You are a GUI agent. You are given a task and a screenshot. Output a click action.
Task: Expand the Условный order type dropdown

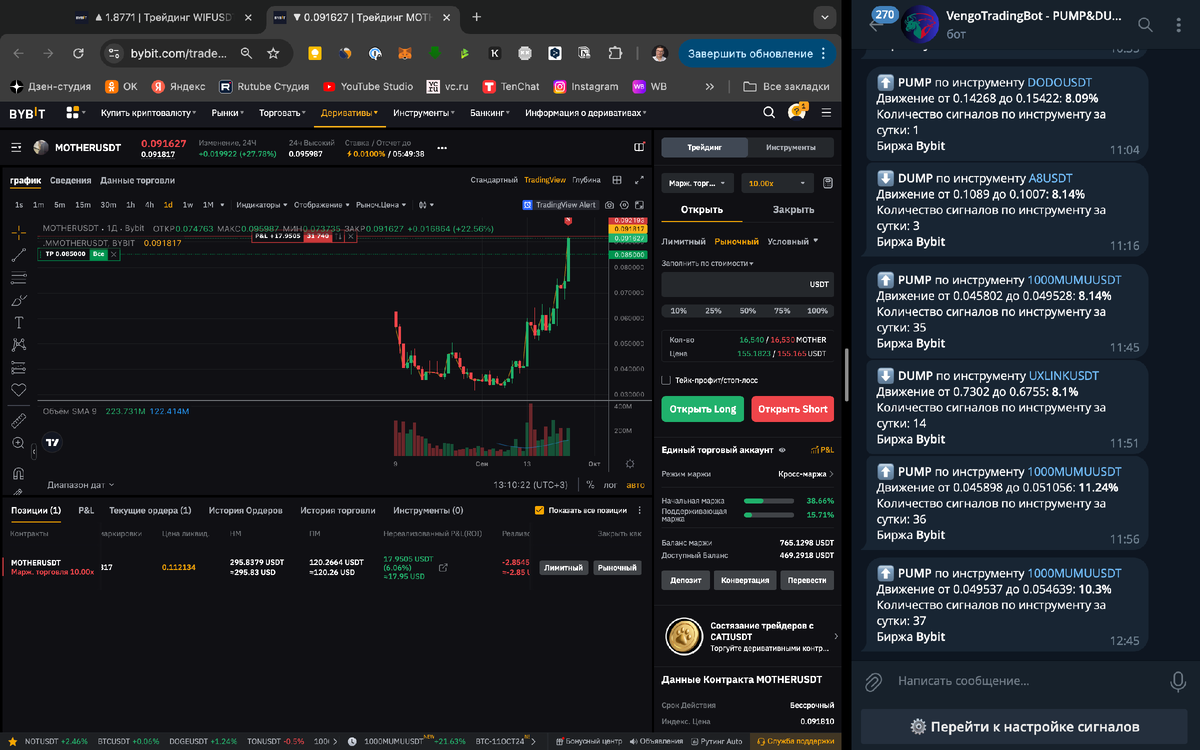[793, 241]
